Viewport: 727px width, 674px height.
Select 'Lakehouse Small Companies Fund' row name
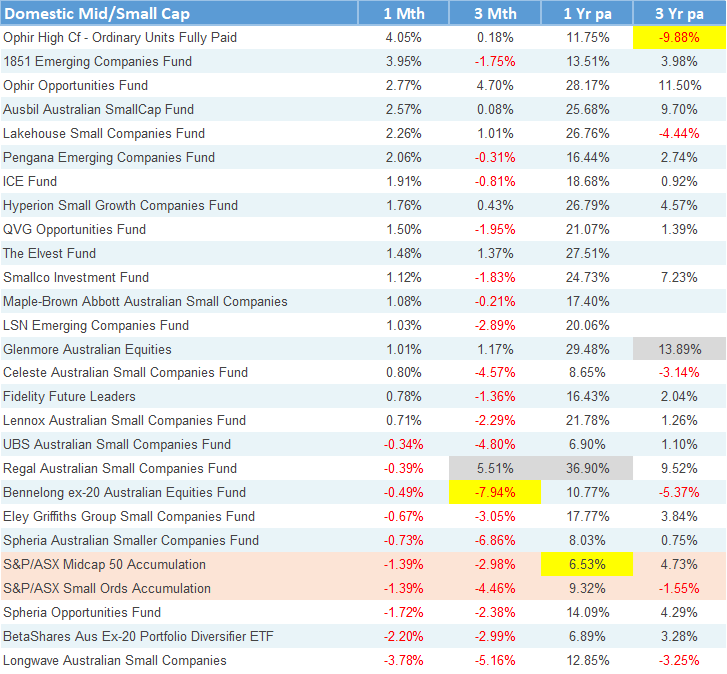104,134
